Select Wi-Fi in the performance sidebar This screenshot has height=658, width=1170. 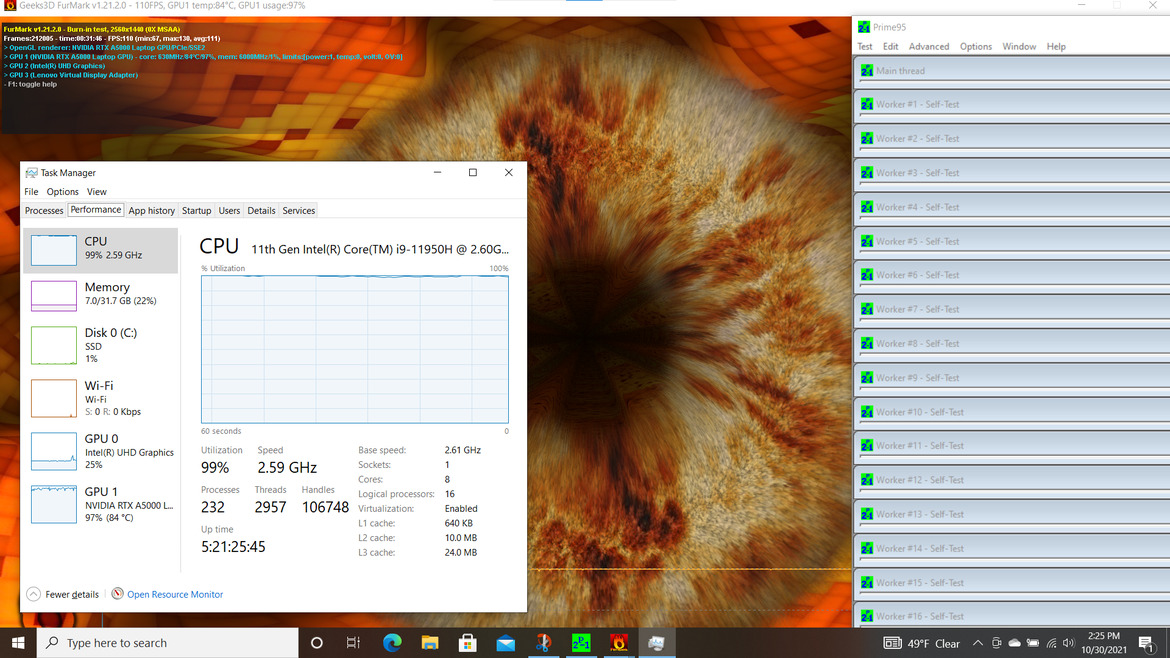[x=101, y=398]
